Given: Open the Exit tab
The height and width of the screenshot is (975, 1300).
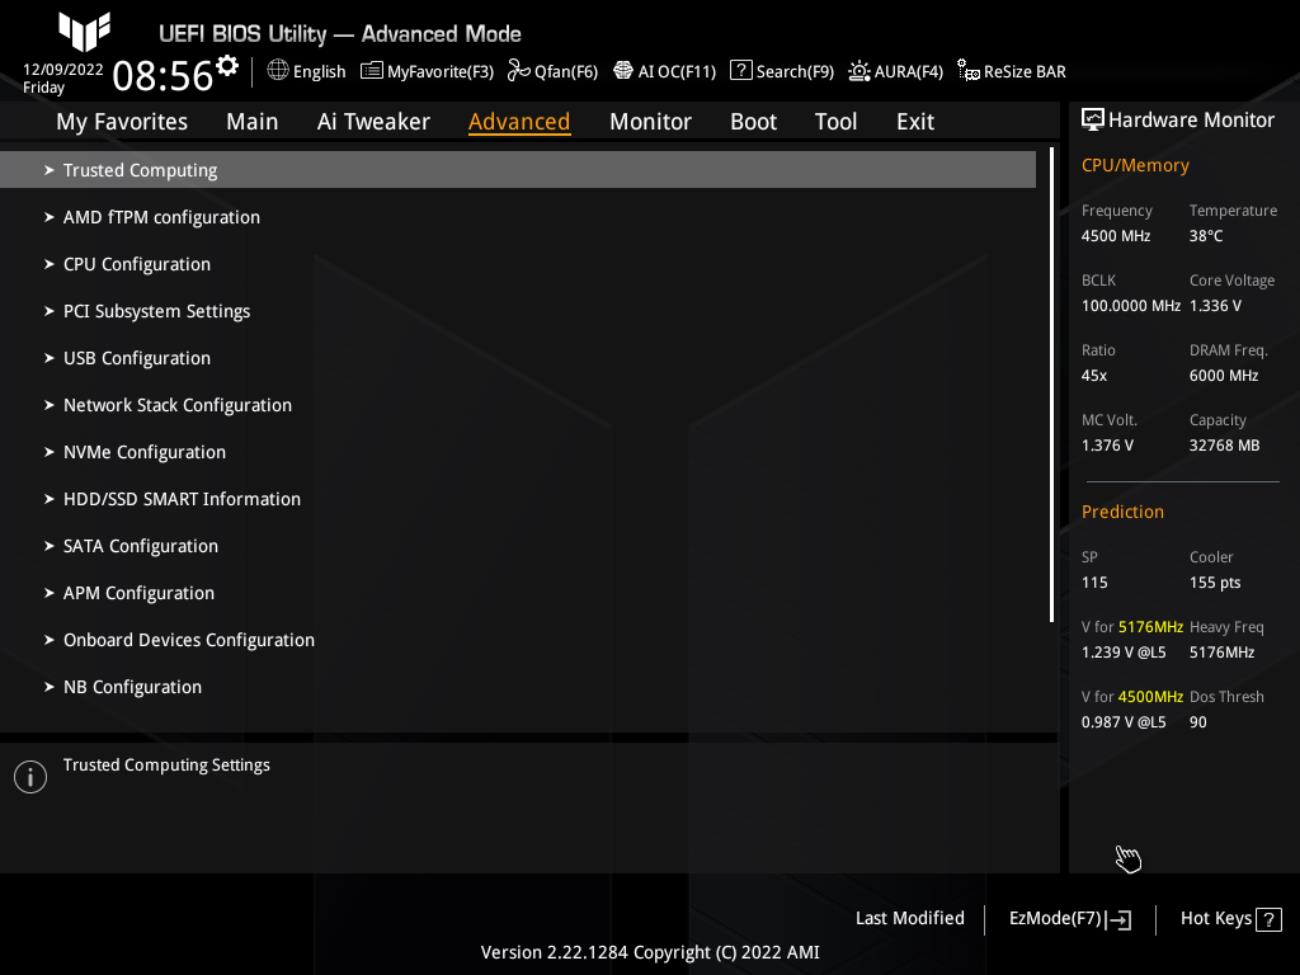Looking at the screenshot, I should [x=915, y=122].
